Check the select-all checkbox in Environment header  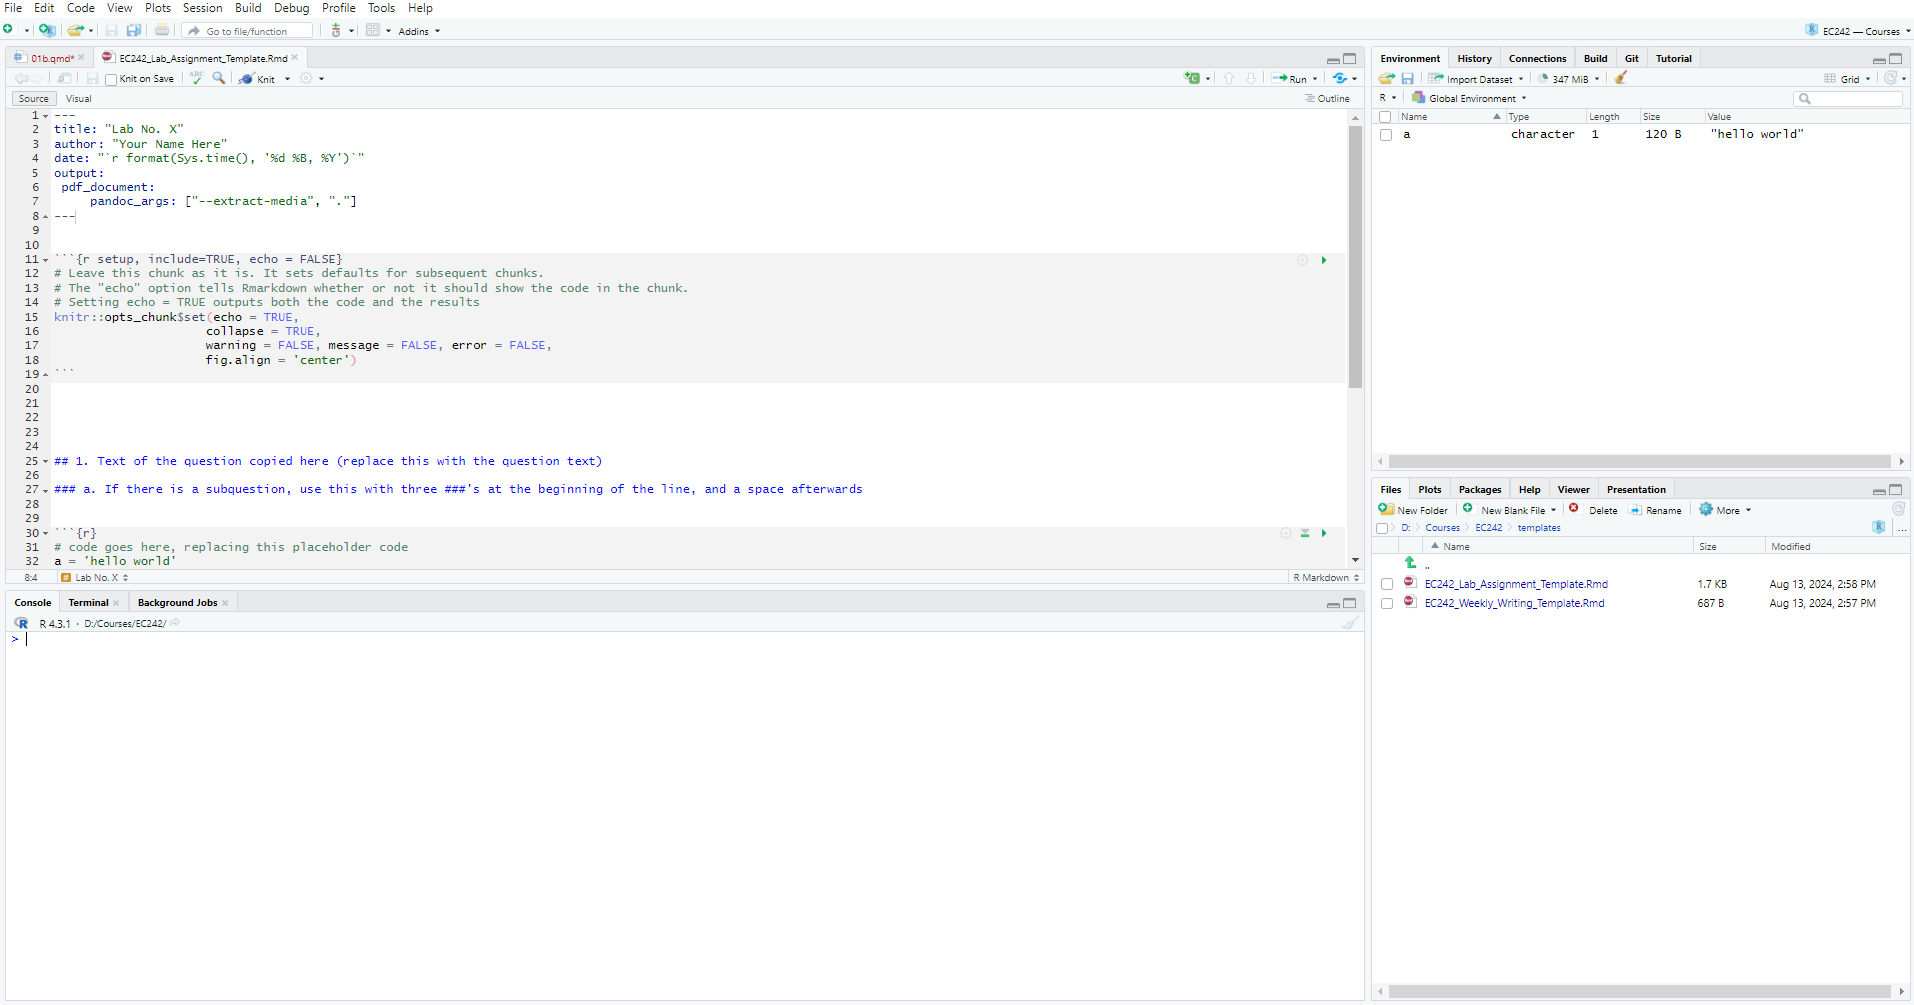(x=1385, y=117)
